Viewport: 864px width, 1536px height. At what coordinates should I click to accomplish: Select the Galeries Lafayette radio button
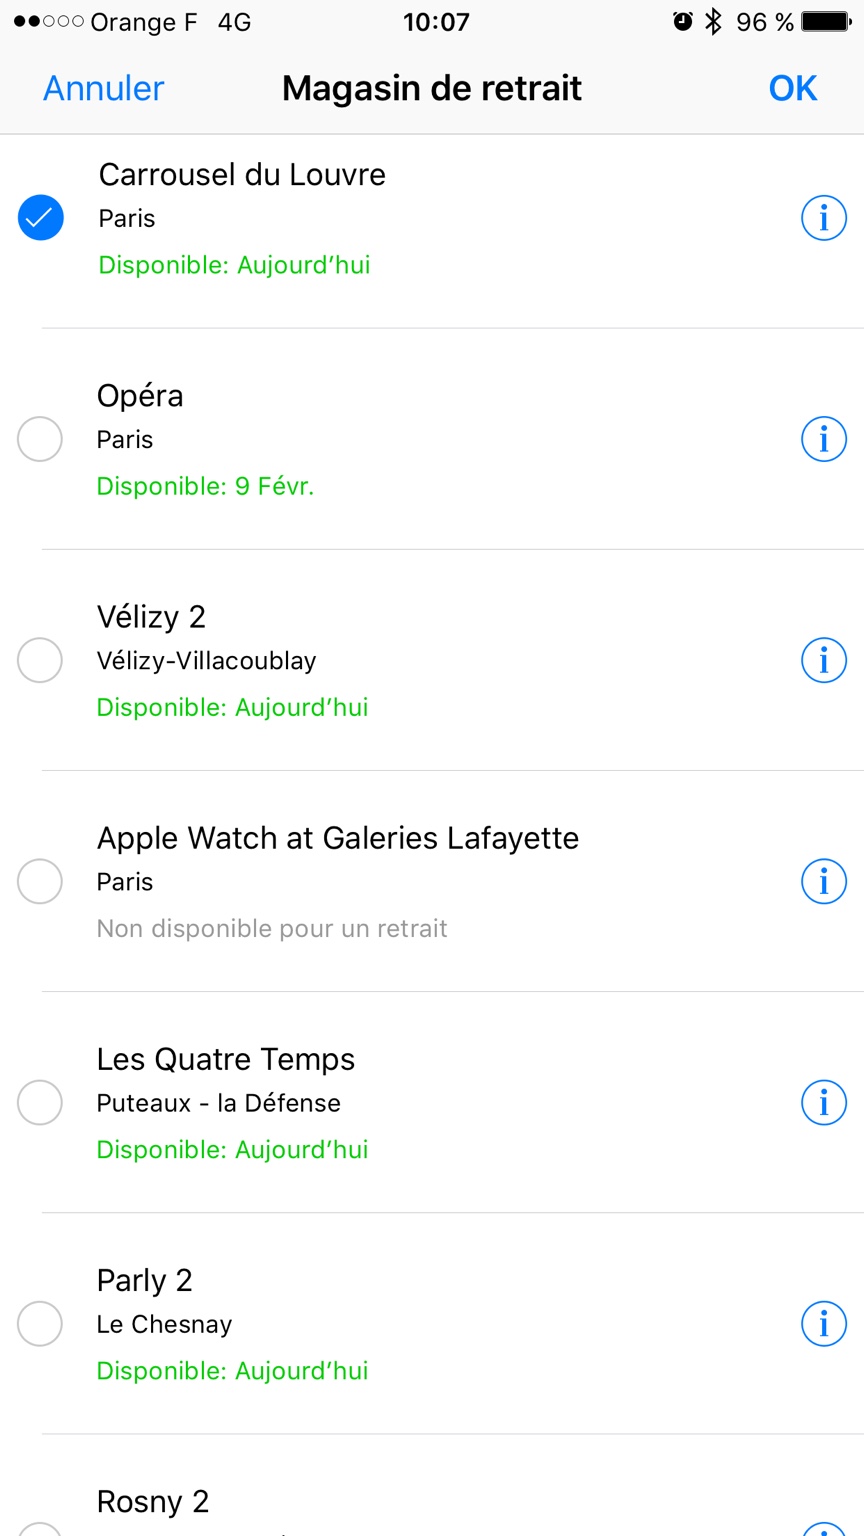tap(40, 881)
